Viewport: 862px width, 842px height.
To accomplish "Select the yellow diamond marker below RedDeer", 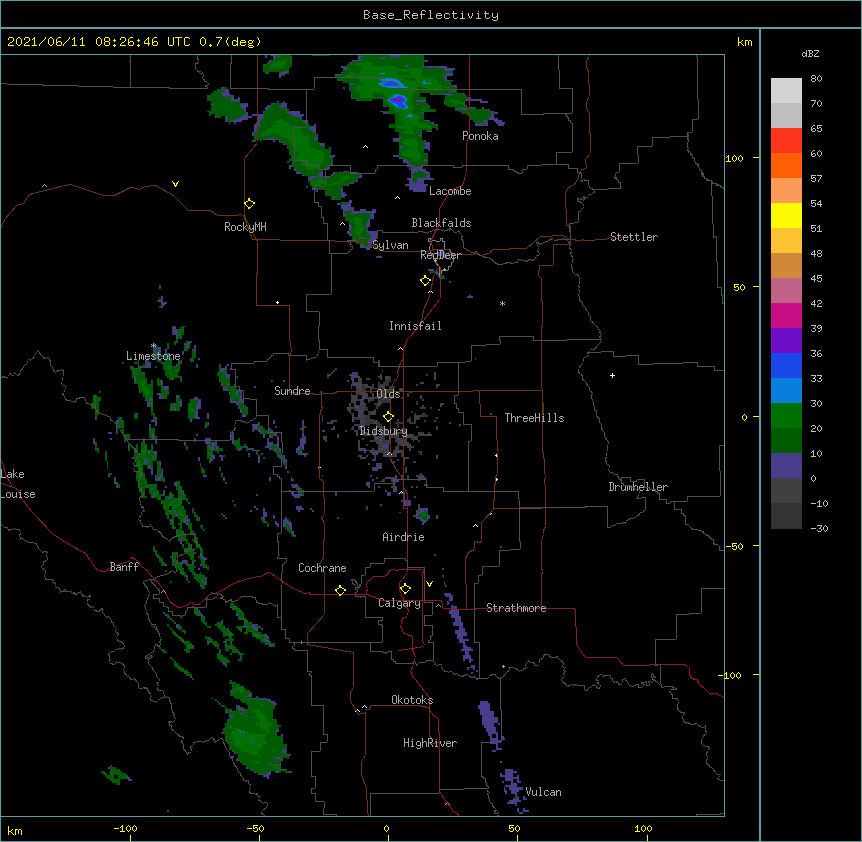I will (426, 281).
